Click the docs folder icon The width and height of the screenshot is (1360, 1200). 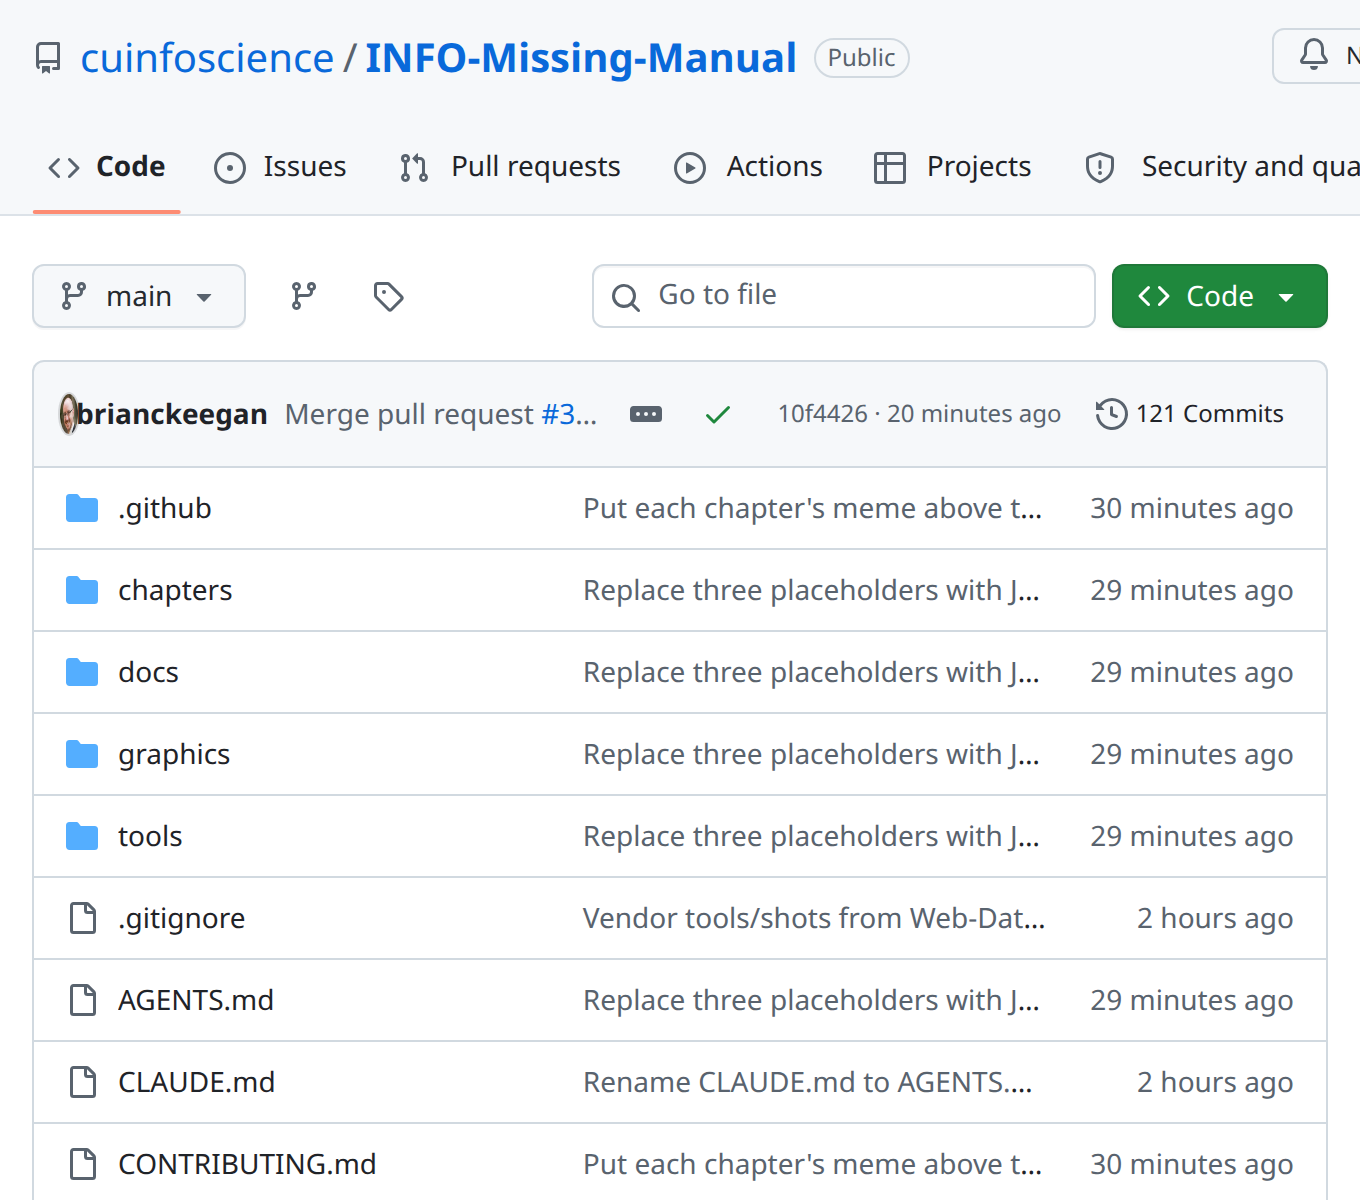82,672
